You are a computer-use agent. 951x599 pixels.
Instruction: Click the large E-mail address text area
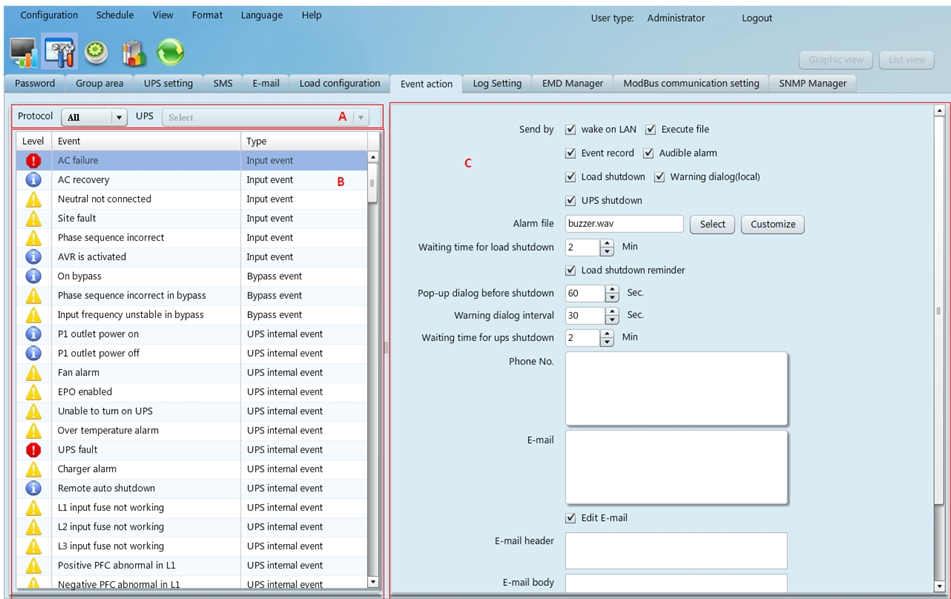coord(676,467)
